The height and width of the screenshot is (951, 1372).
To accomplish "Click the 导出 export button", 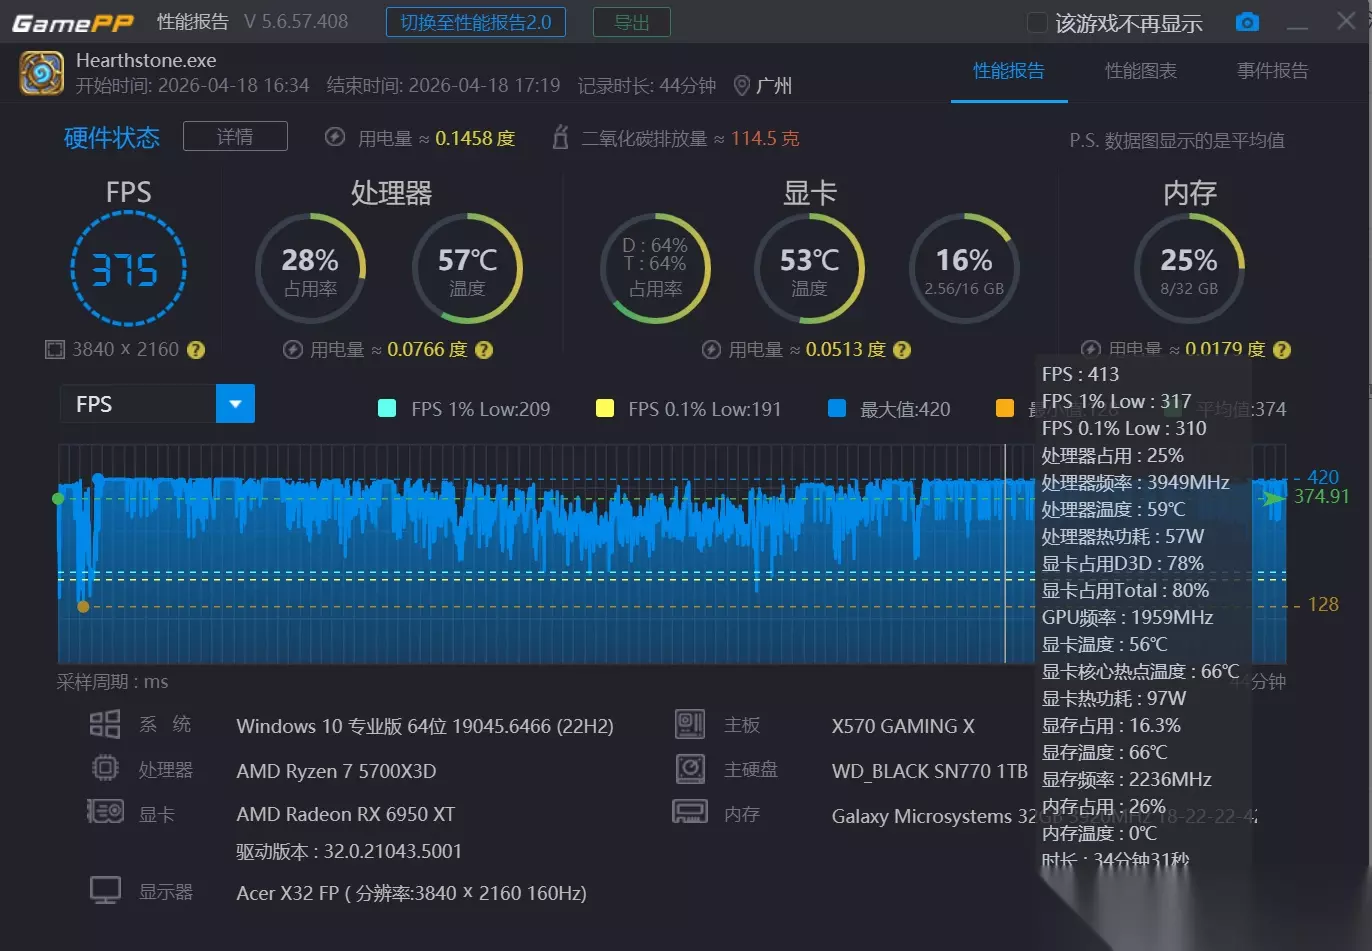I will click(x=632, y=22).
